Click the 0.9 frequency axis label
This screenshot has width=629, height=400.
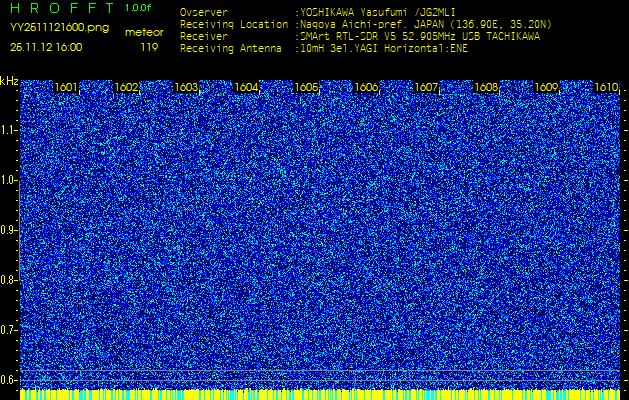point(7,230)
